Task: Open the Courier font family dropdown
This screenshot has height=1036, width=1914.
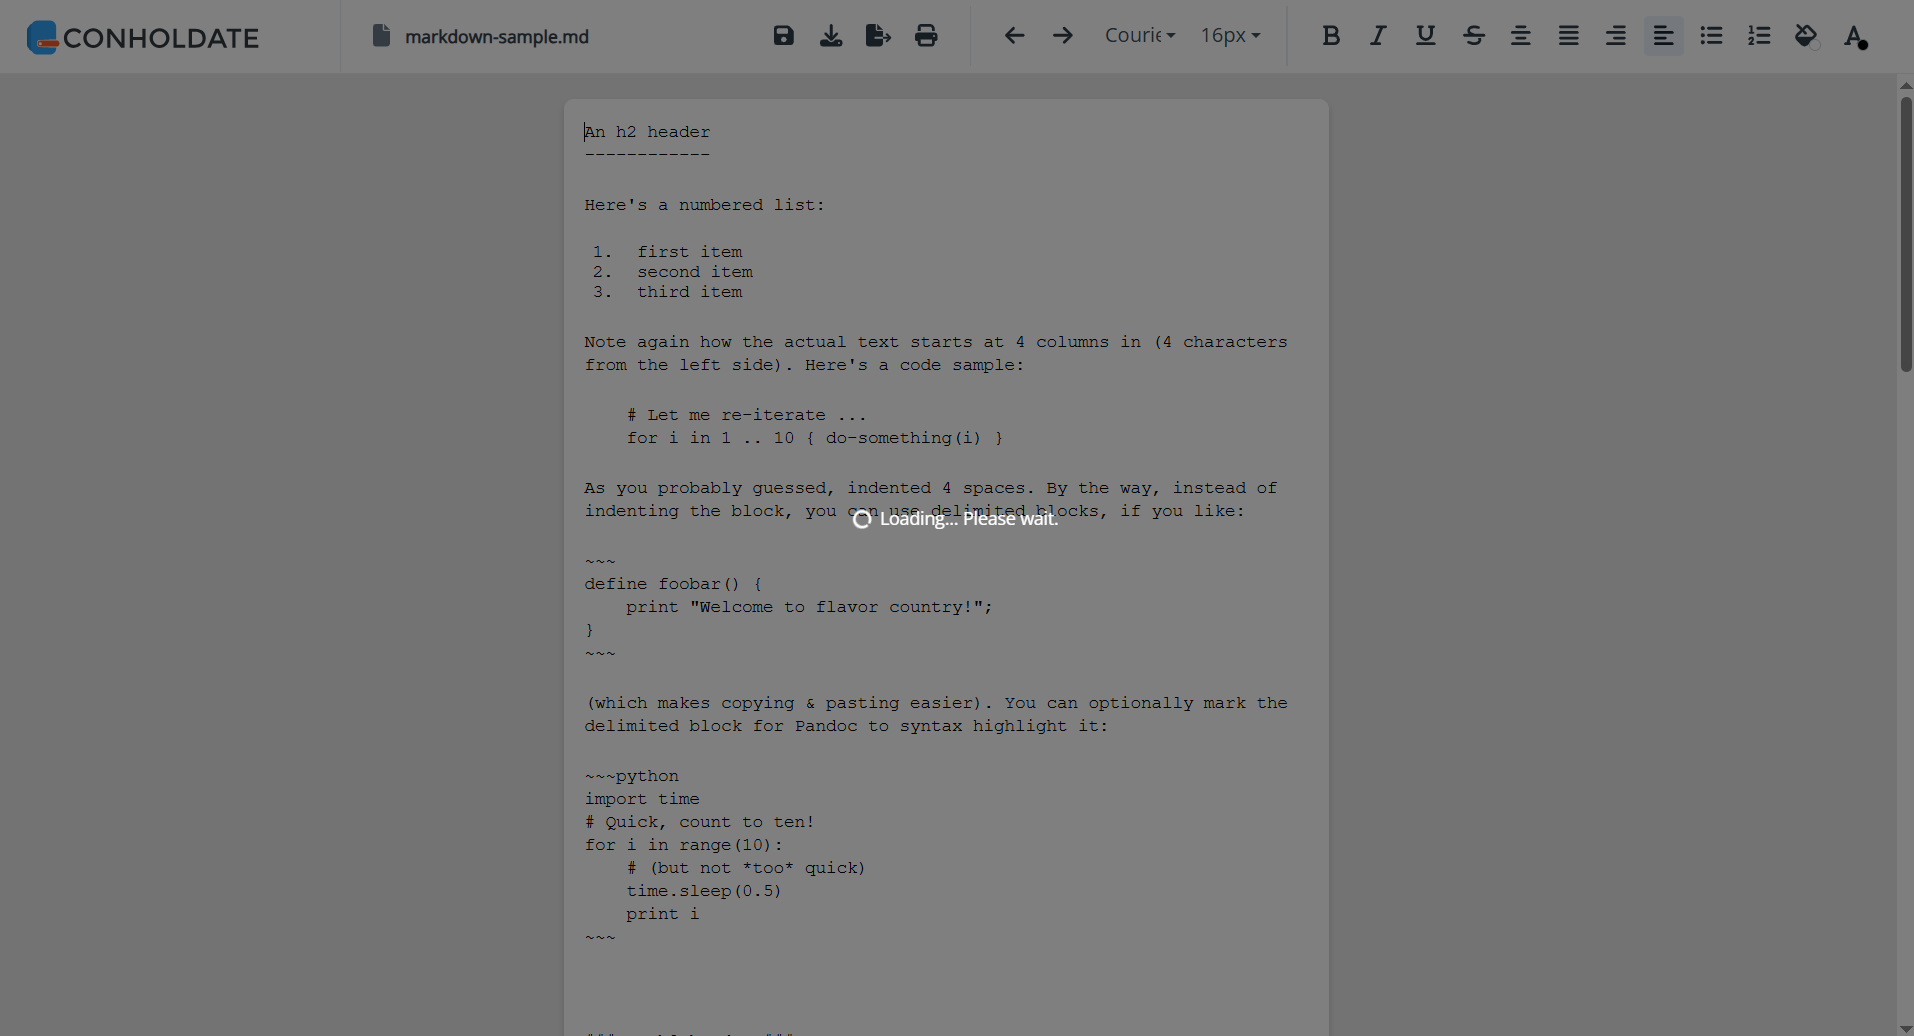Action: (x=1140, y=35)
